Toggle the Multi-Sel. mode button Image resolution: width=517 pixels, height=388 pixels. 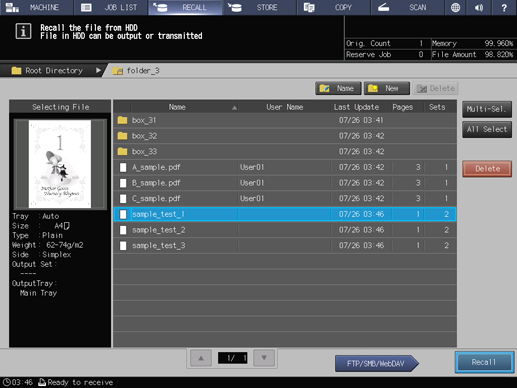487,109
